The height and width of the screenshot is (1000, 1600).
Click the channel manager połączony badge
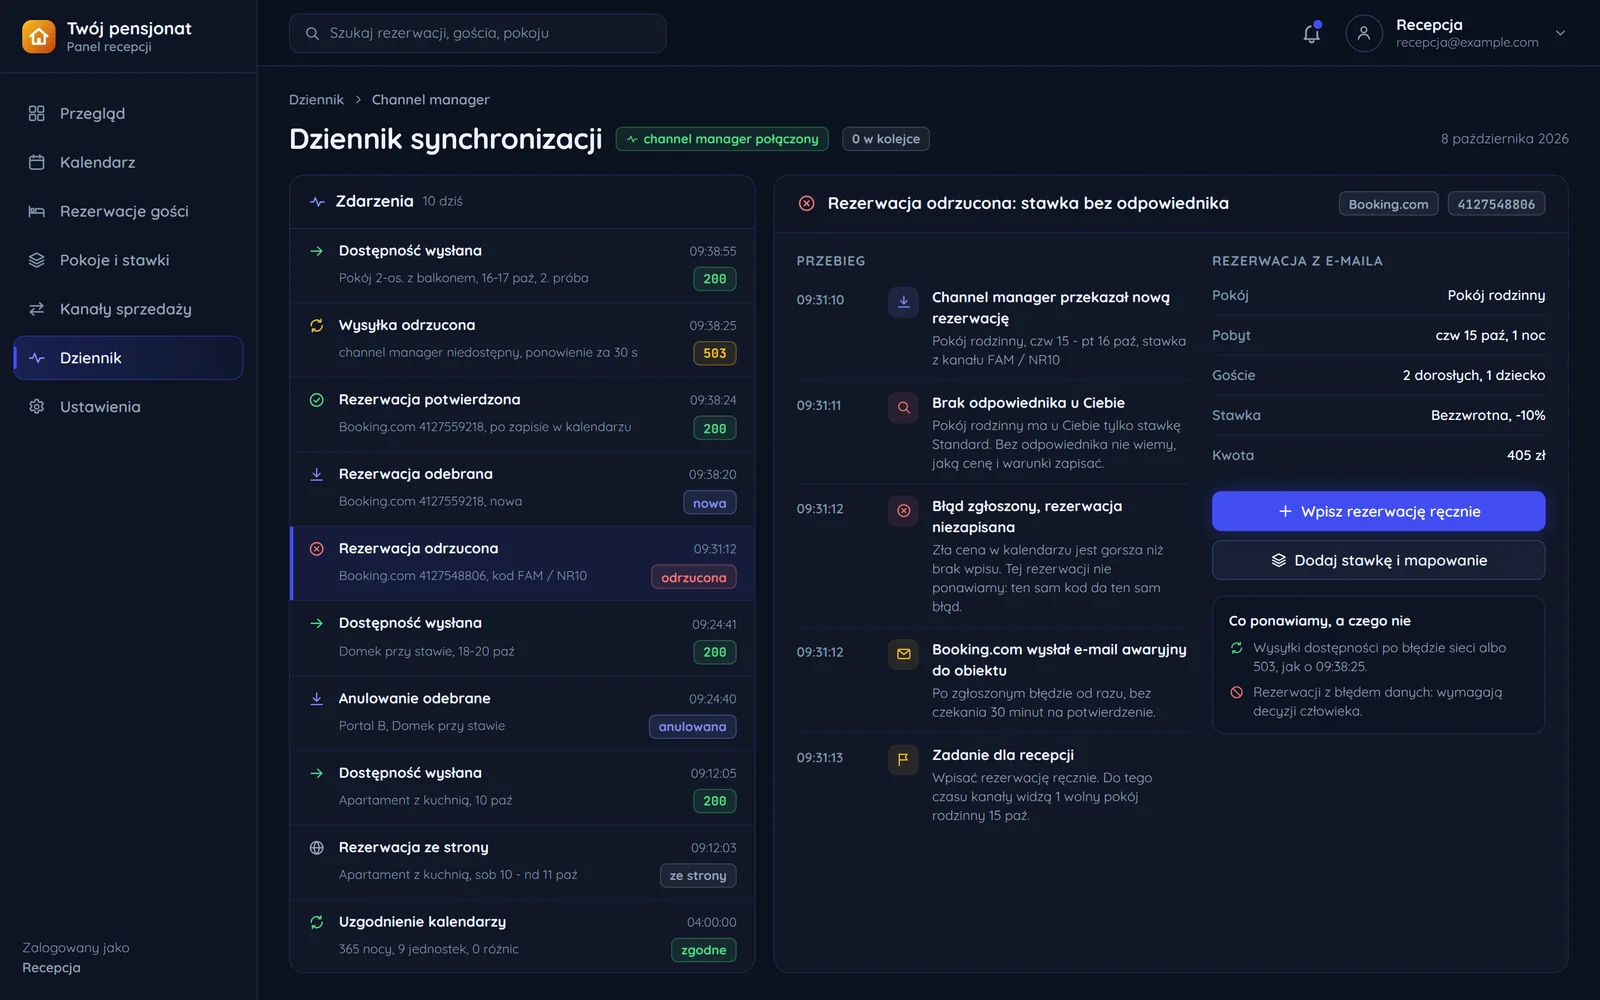(723, 139)
